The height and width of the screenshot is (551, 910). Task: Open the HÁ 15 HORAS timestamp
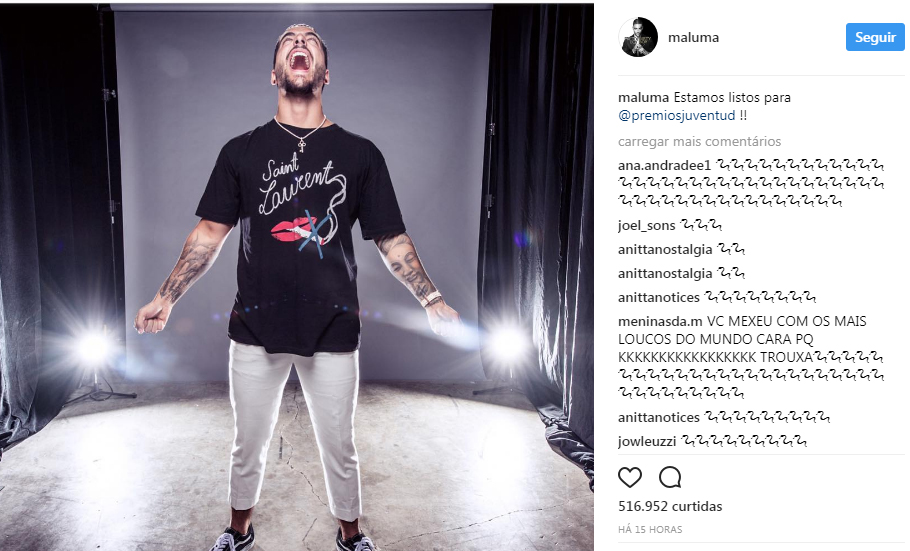tap(650, 530)
